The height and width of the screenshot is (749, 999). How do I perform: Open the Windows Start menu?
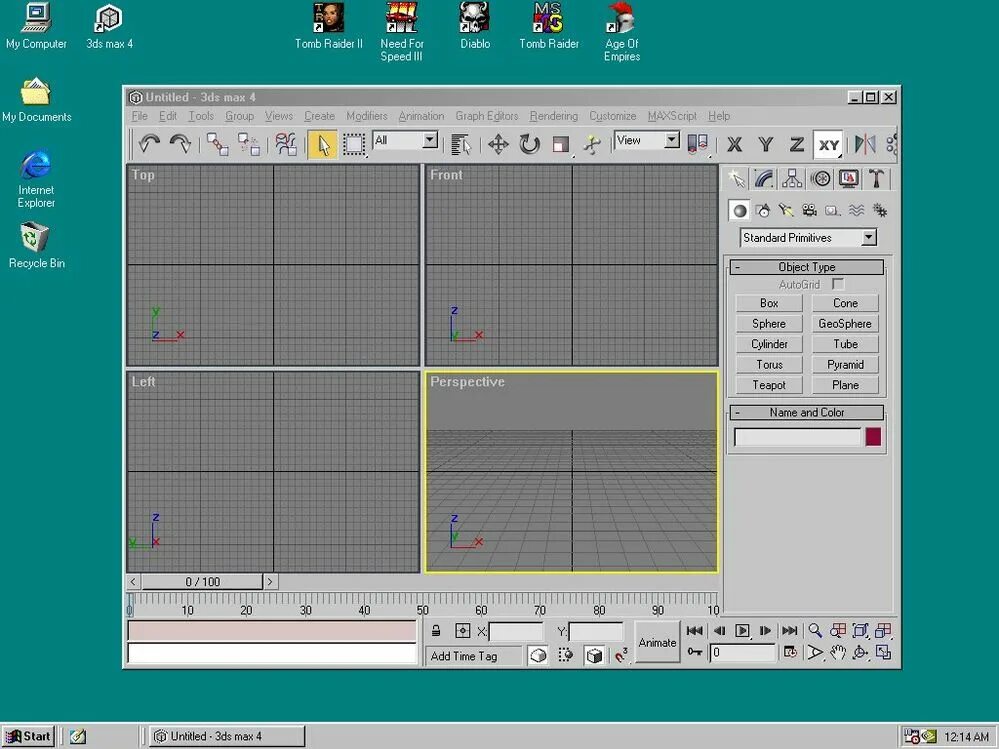pyautogui.click(x=28, y=736)
